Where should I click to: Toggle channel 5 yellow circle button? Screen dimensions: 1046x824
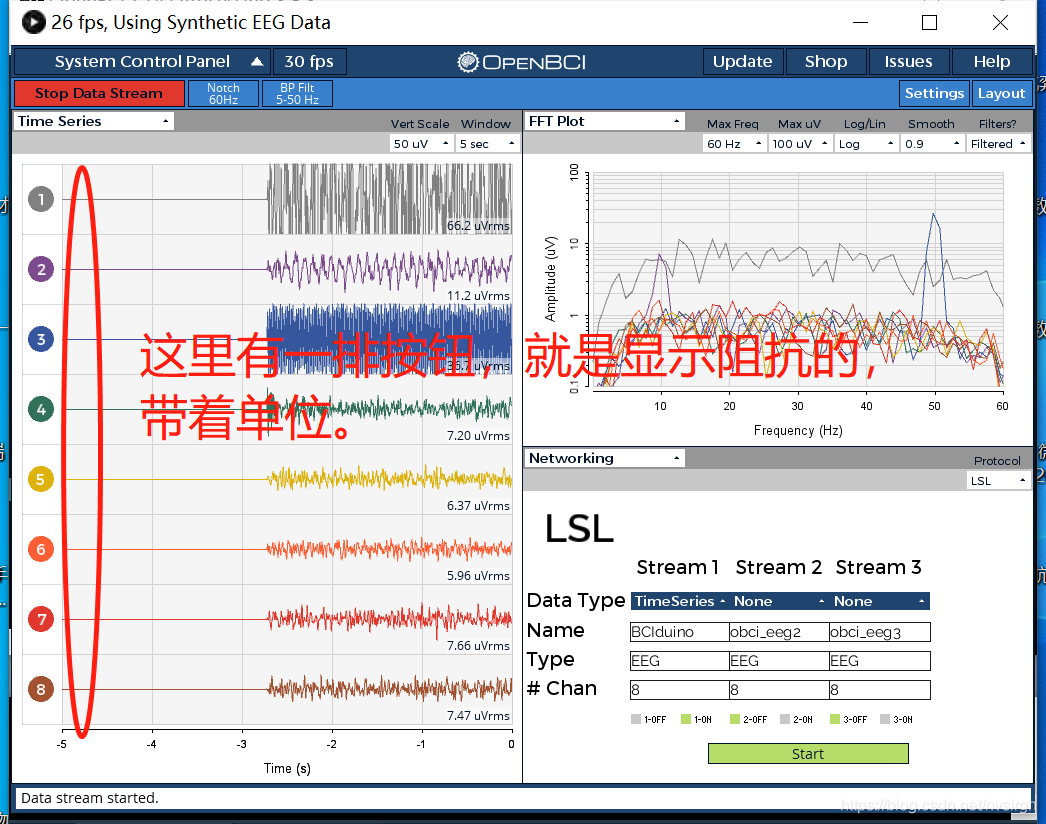pos(41,479)
